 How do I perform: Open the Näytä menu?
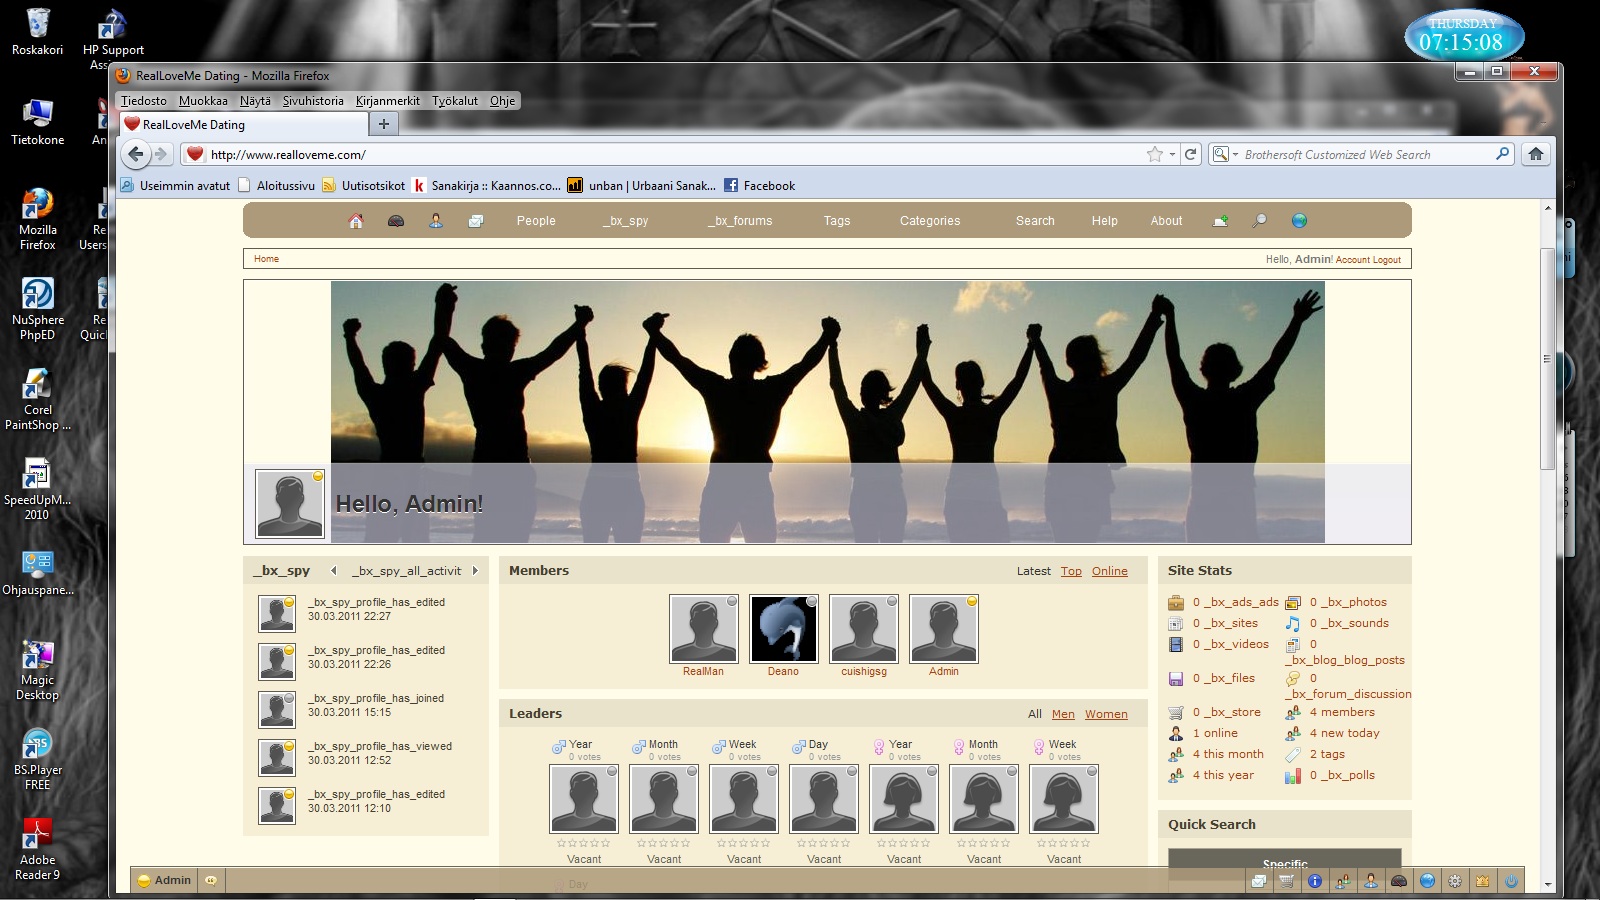pyautogui.click(x=255, y=101)
